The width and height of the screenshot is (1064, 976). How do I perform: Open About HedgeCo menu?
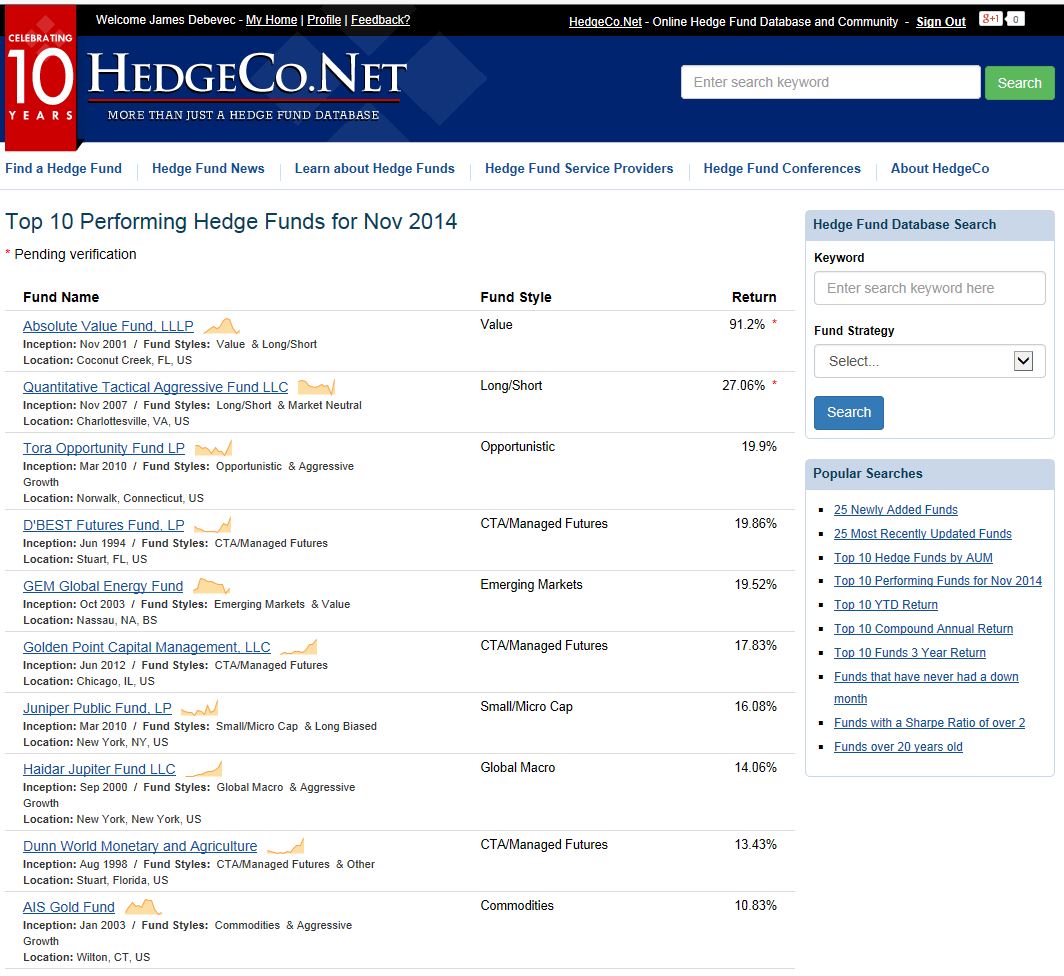pyautogui.click(x=940, y=168)
